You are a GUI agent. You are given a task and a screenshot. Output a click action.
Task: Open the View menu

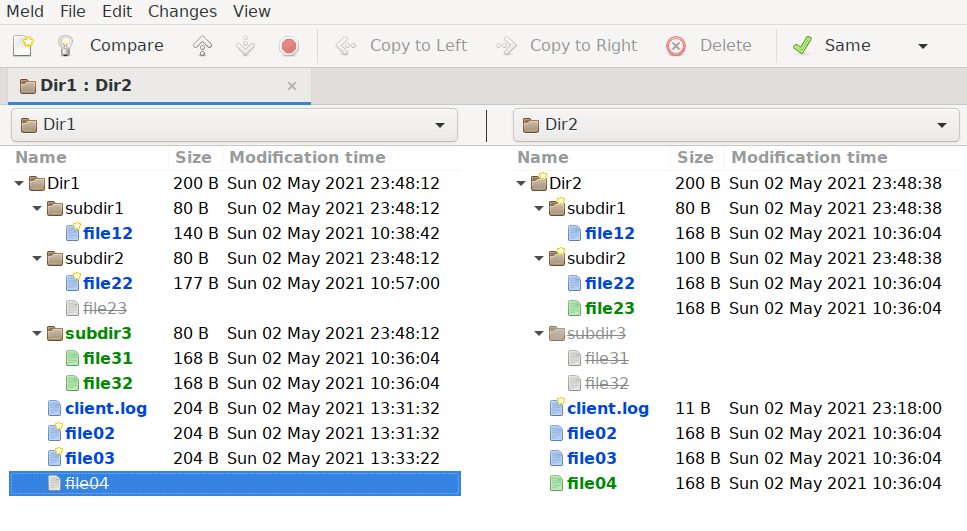[x=252, y=12]
